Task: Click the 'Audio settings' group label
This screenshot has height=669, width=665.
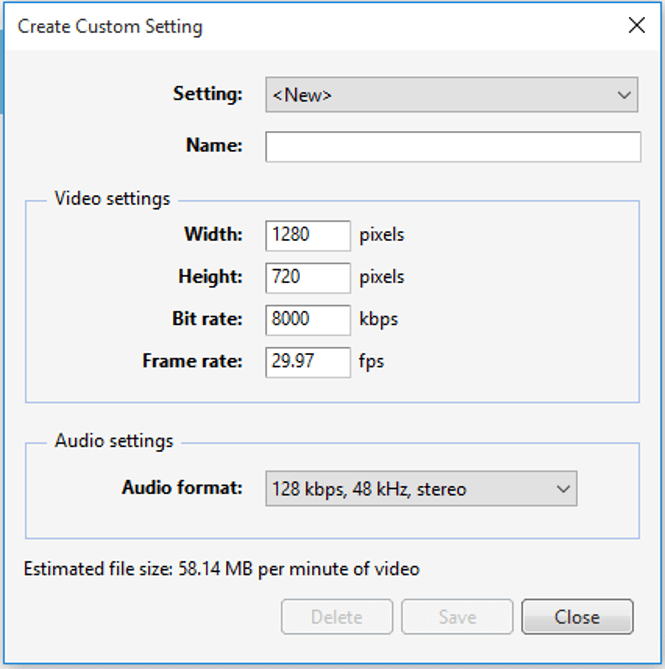Action: tap(114, 441)
